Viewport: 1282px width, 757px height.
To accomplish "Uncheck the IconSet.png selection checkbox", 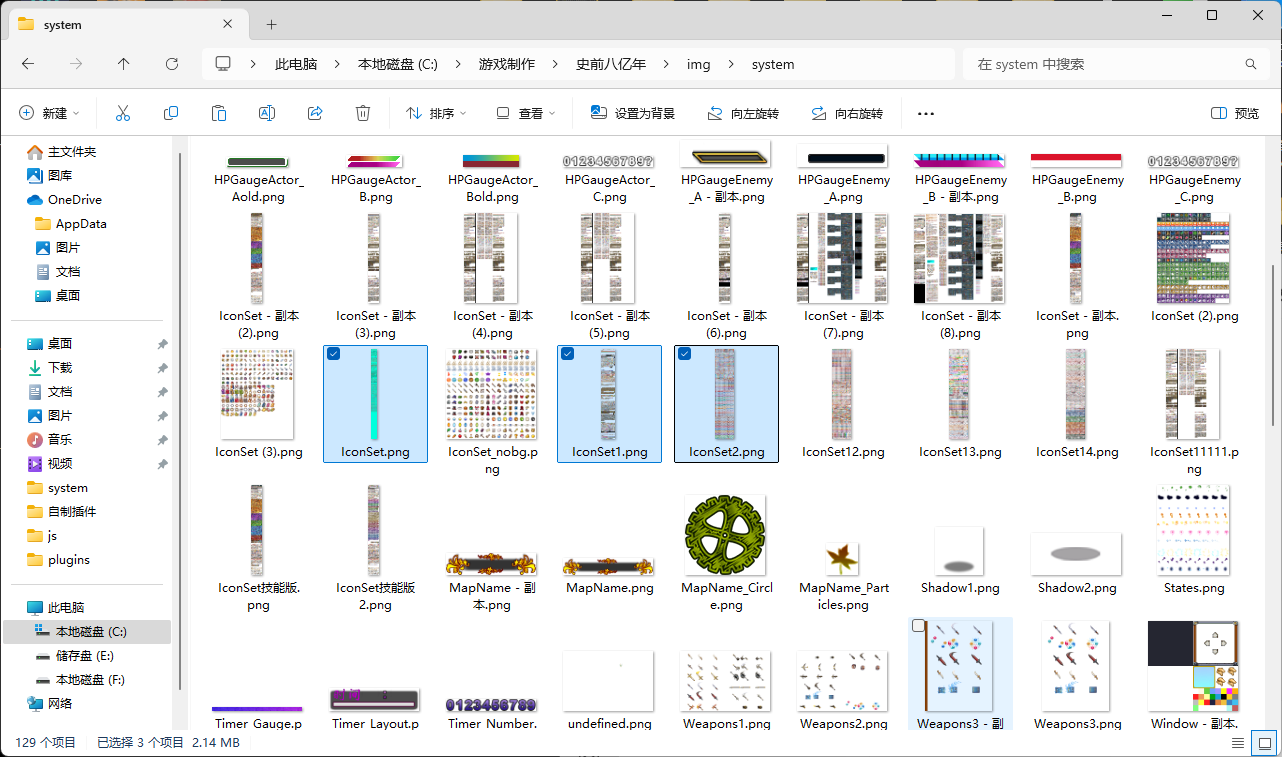I will [x=333, y=354].
